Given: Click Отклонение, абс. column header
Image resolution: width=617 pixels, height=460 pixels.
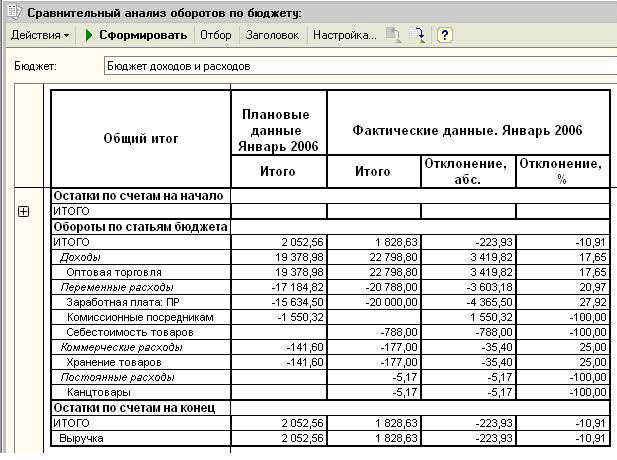Looking at the screenshot, I should coord(467,172).
